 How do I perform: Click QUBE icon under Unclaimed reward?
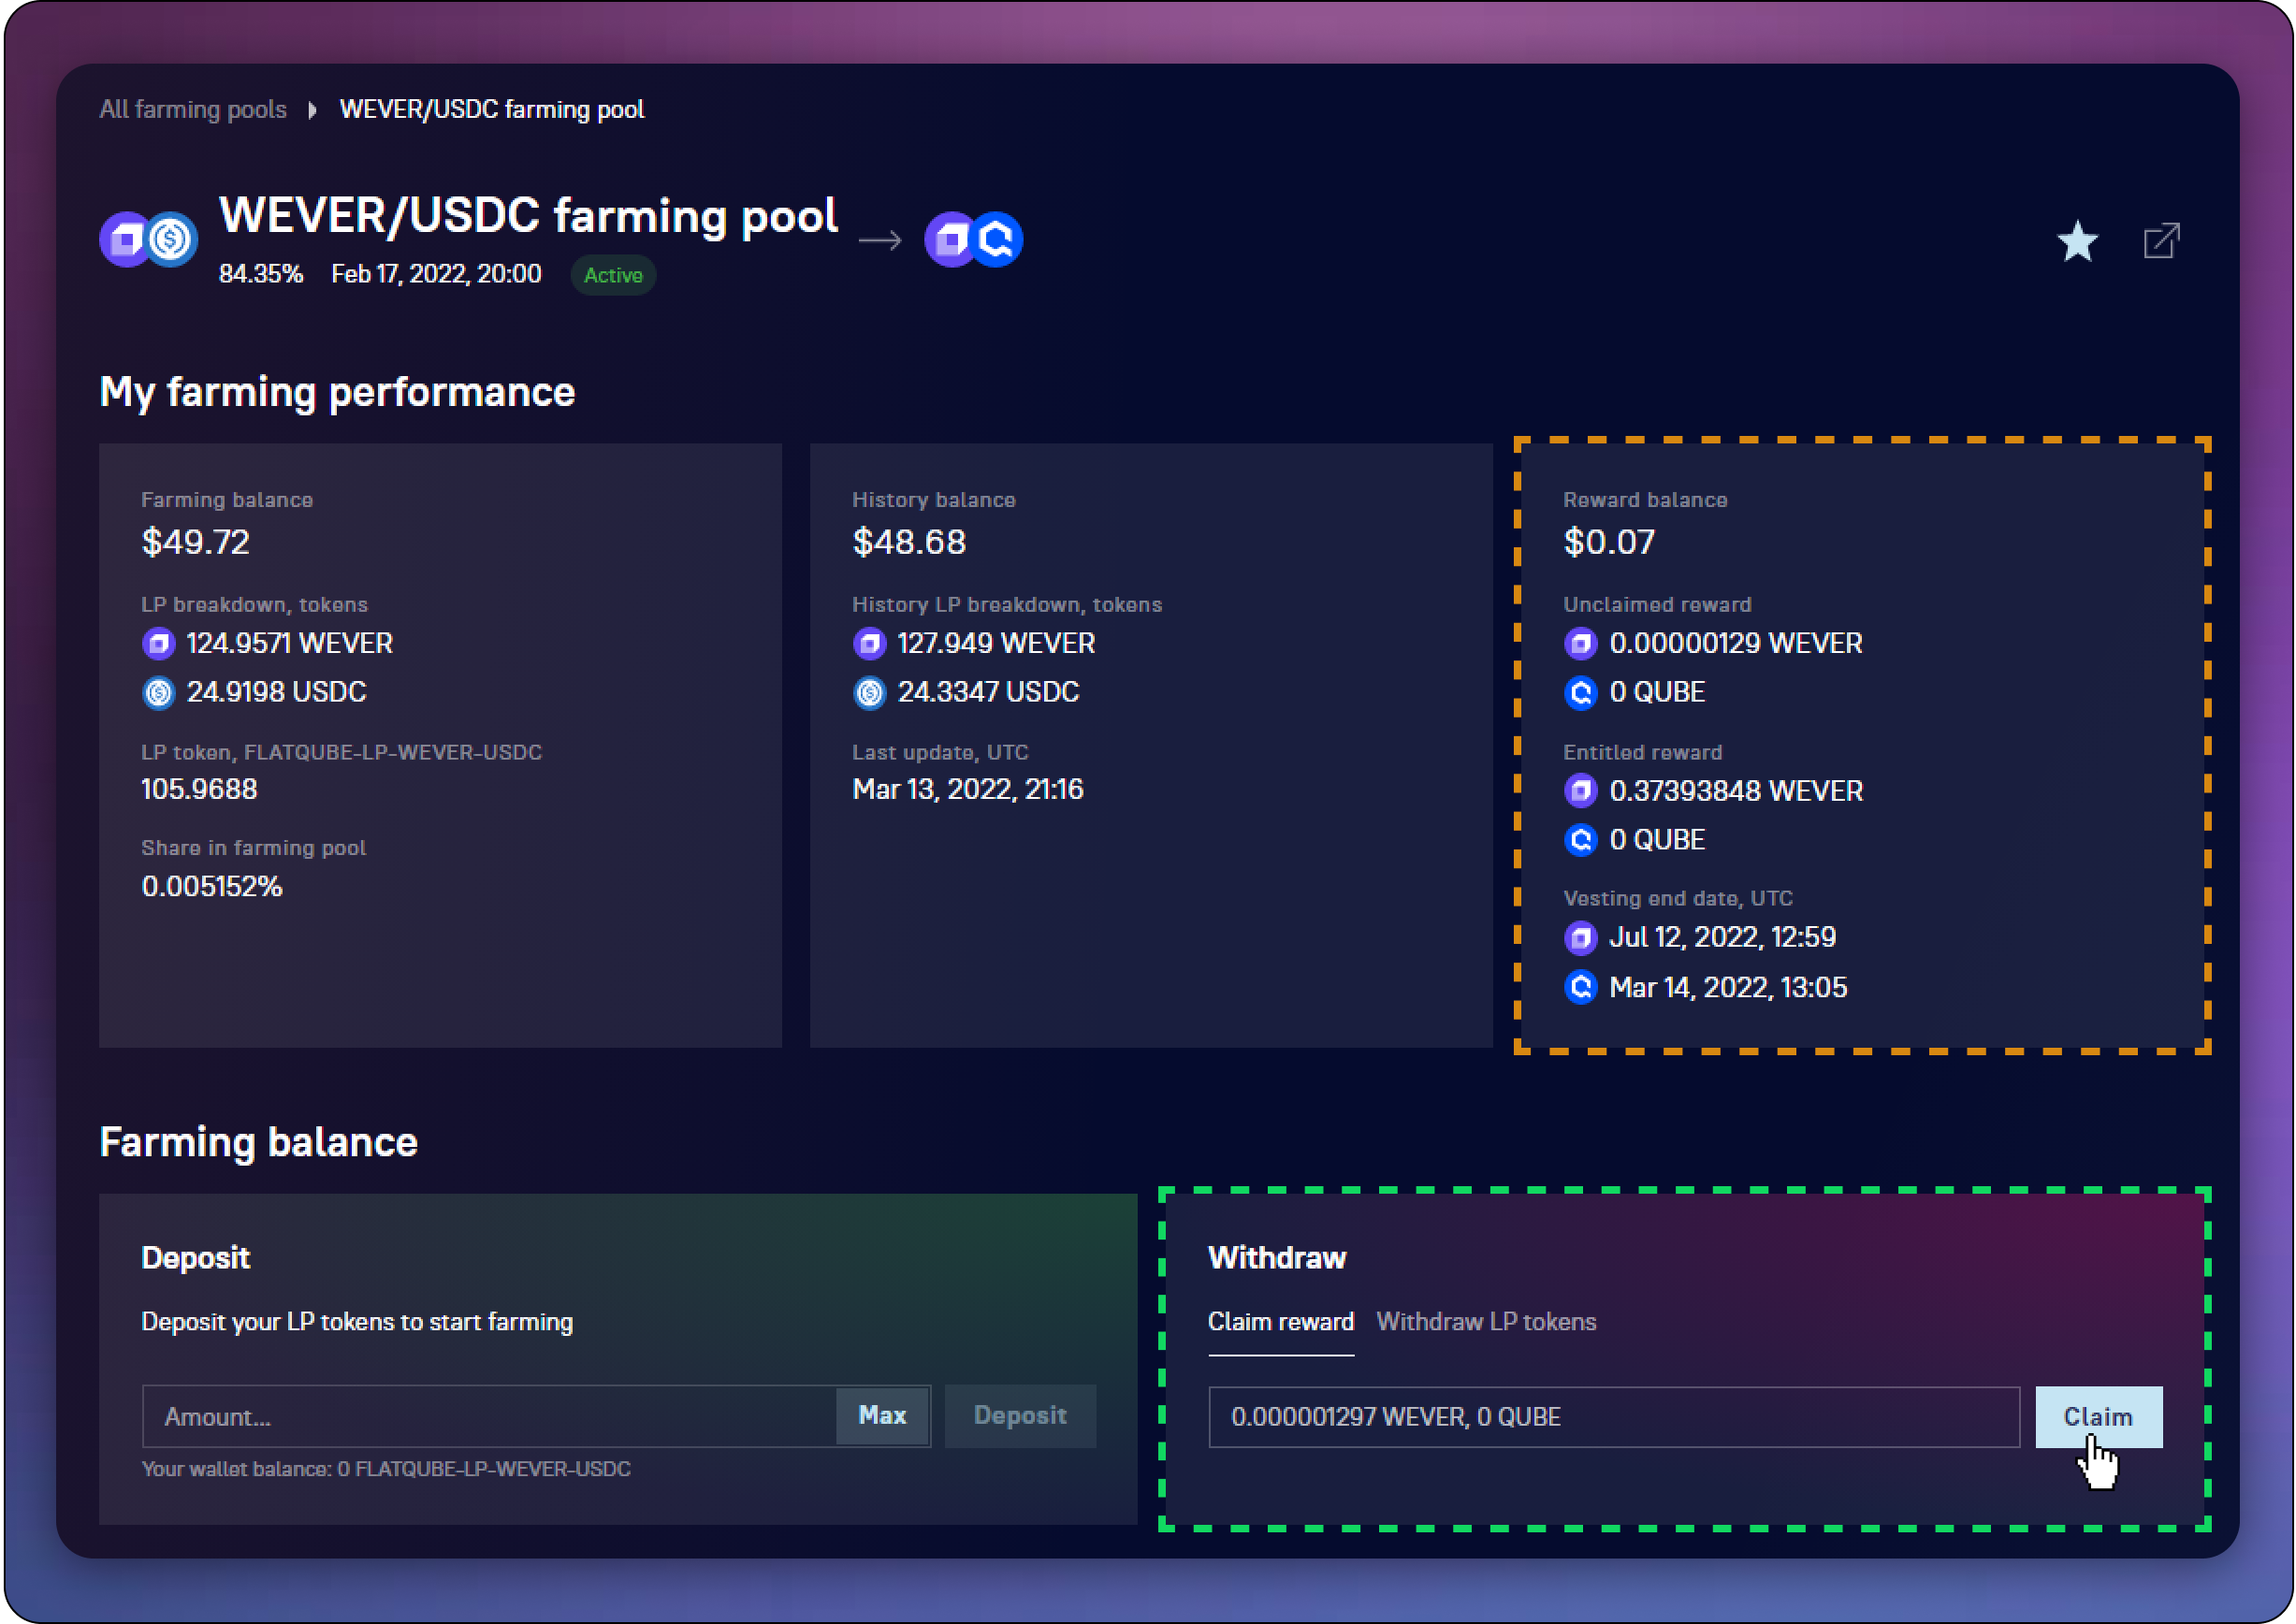click(1580, 693)
